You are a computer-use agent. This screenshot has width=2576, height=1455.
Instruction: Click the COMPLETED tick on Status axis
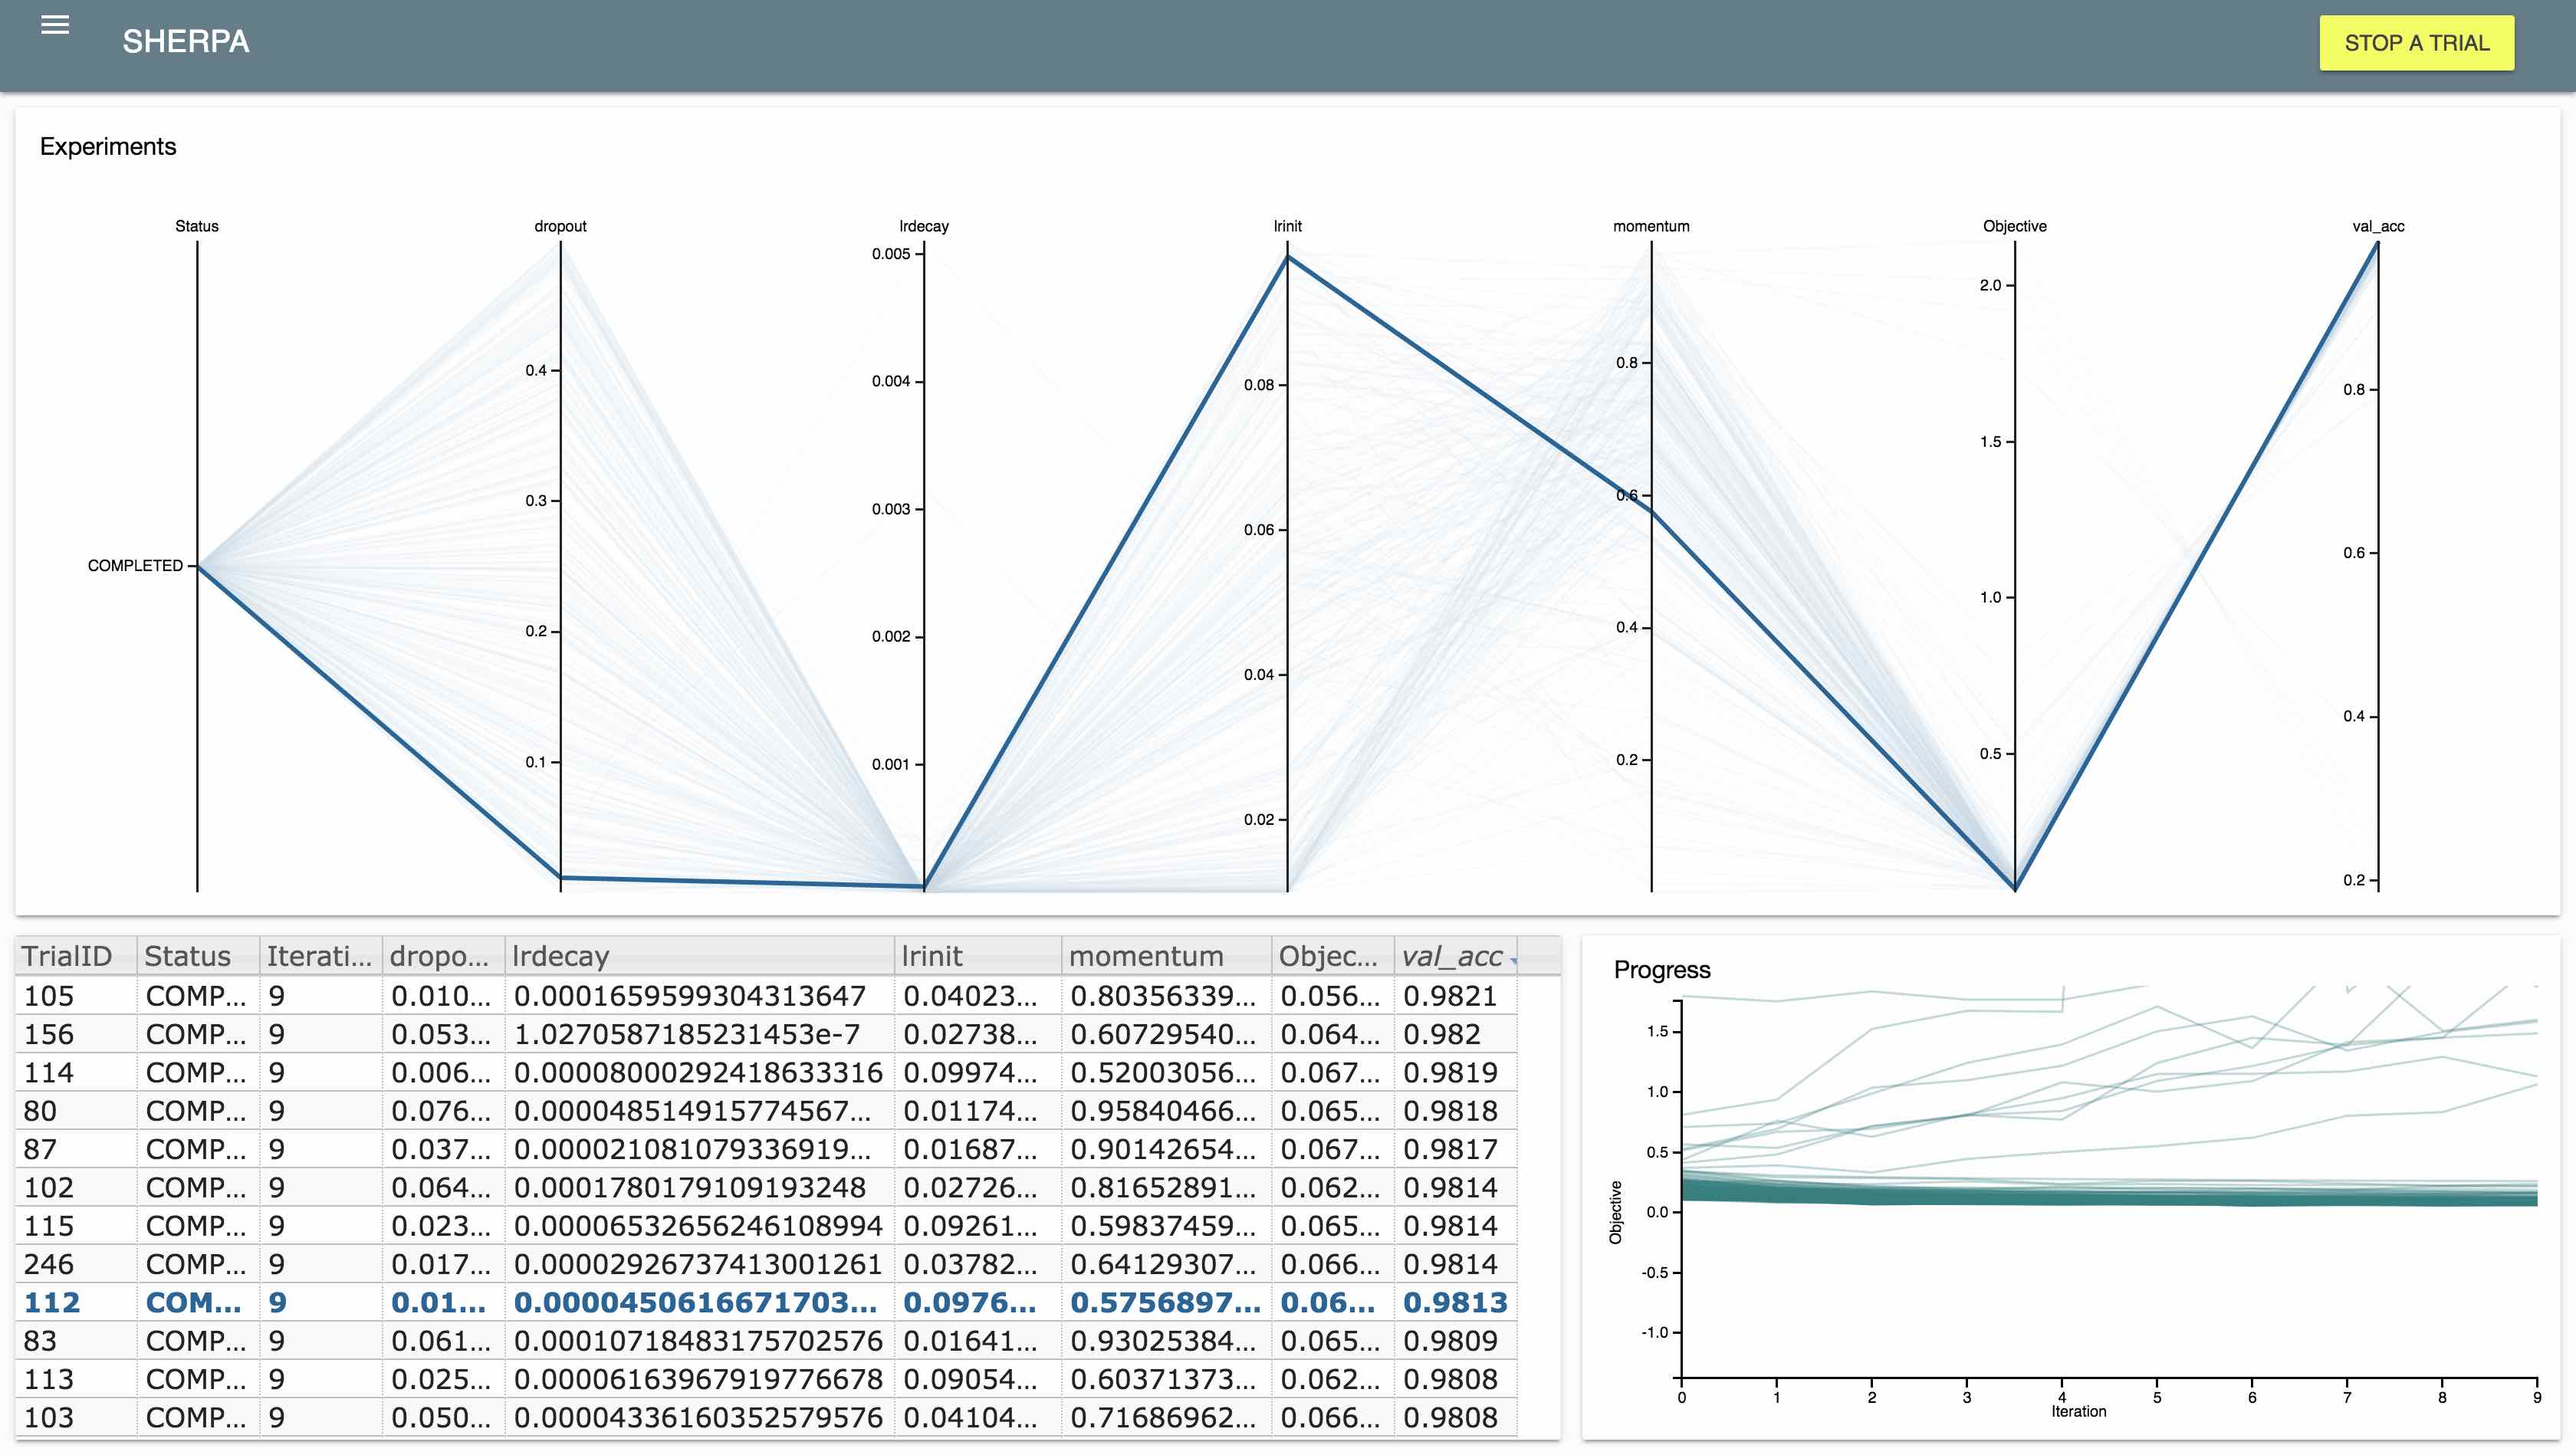tap(135, 566)
